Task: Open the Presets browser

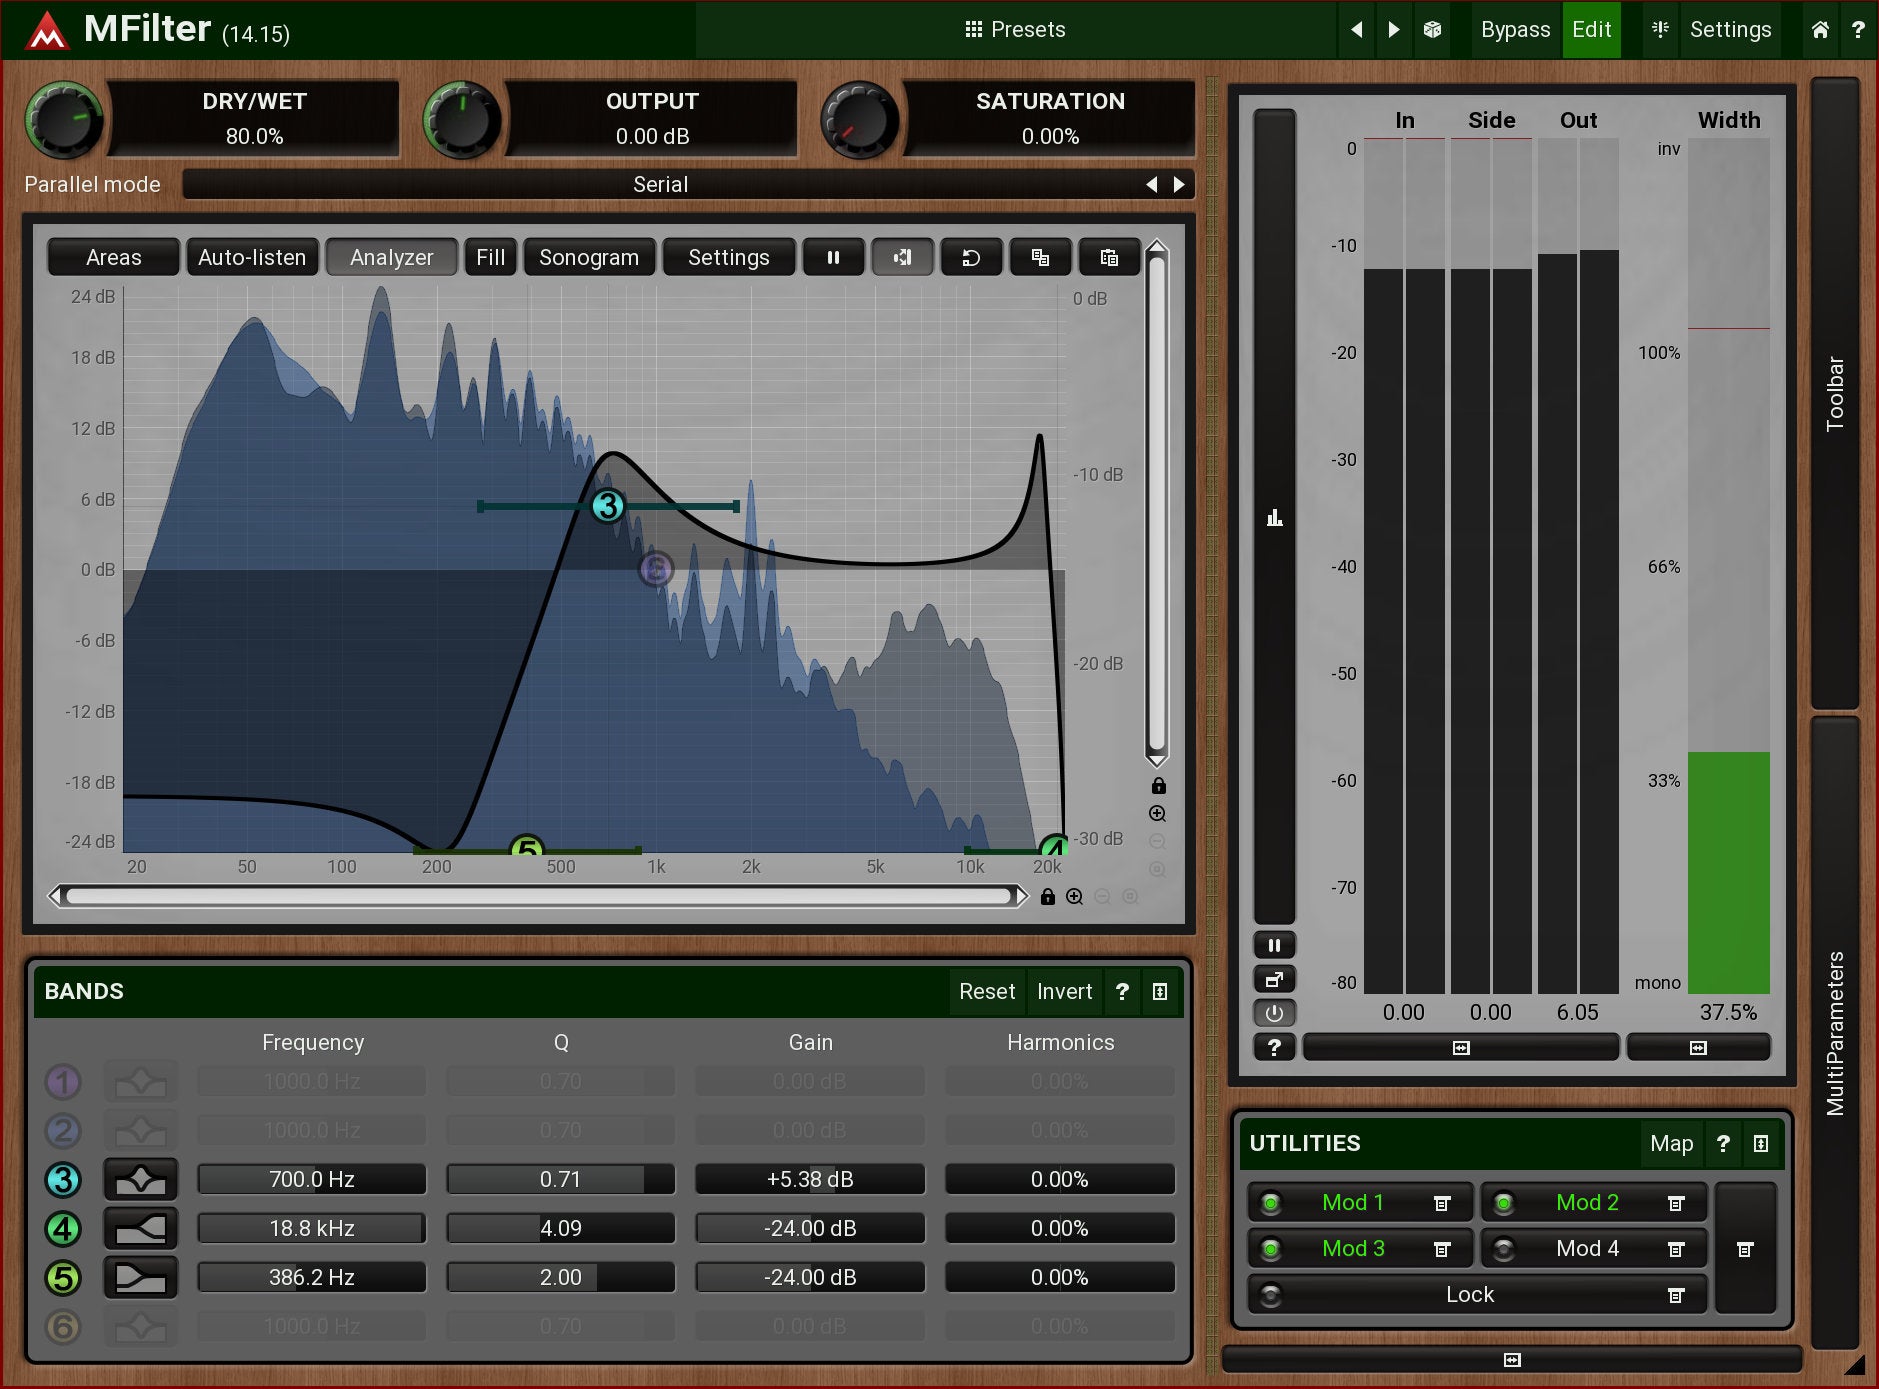Action: (1015, 30)
